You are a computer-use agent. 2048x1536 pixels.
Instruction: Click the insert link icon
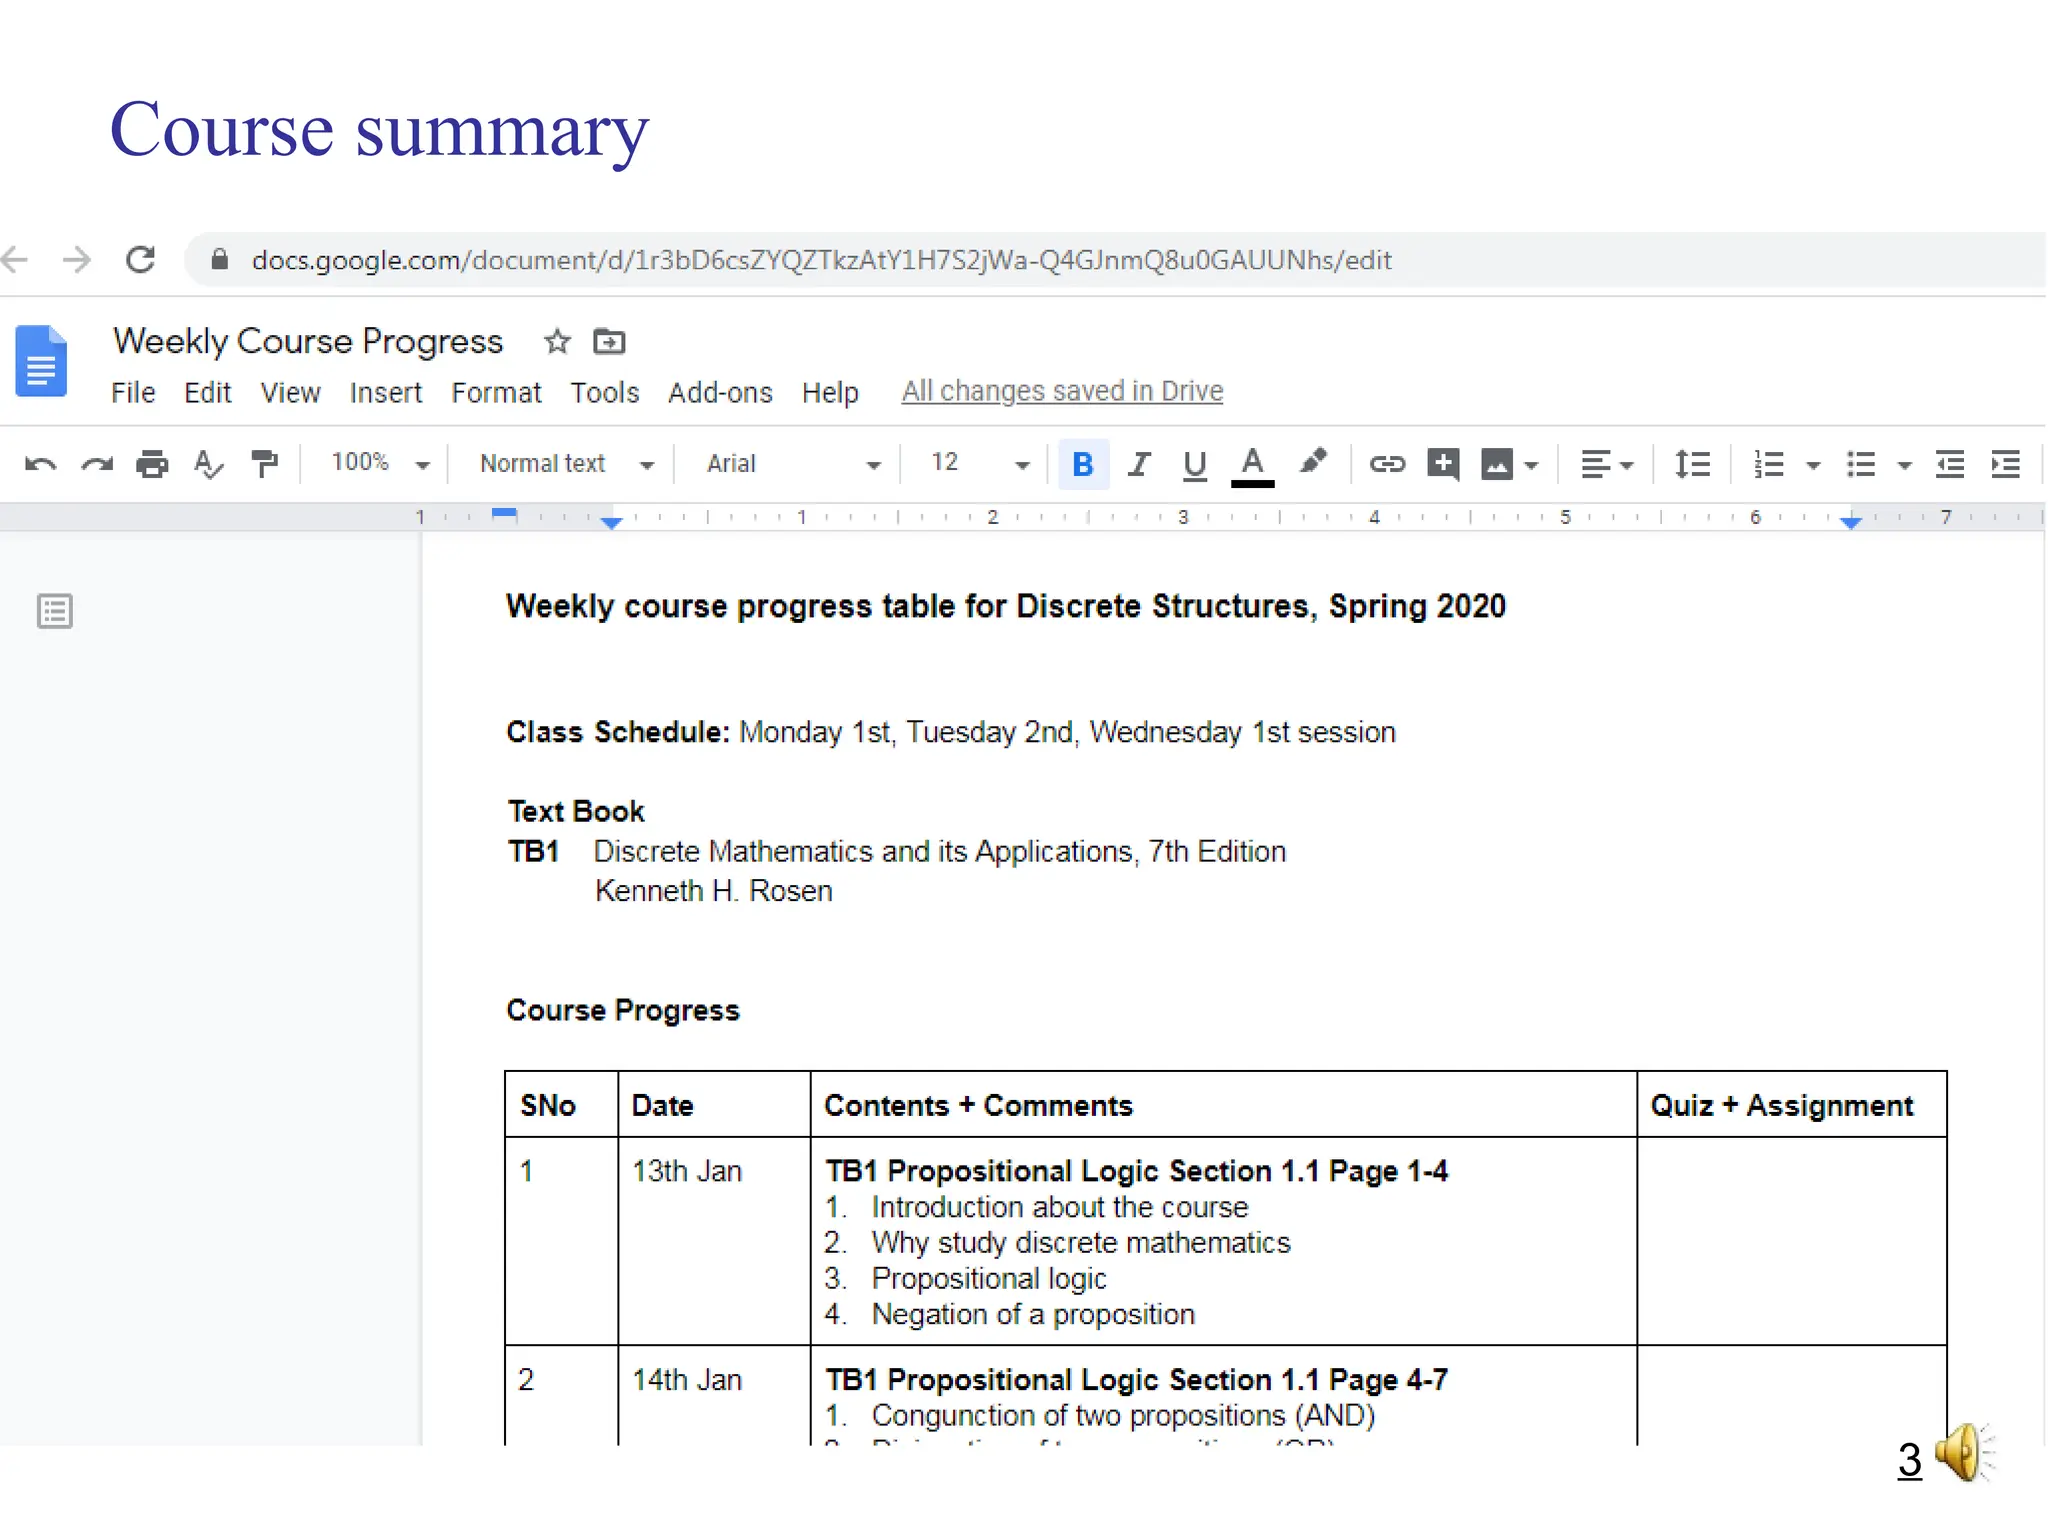tap(1387, 464)
